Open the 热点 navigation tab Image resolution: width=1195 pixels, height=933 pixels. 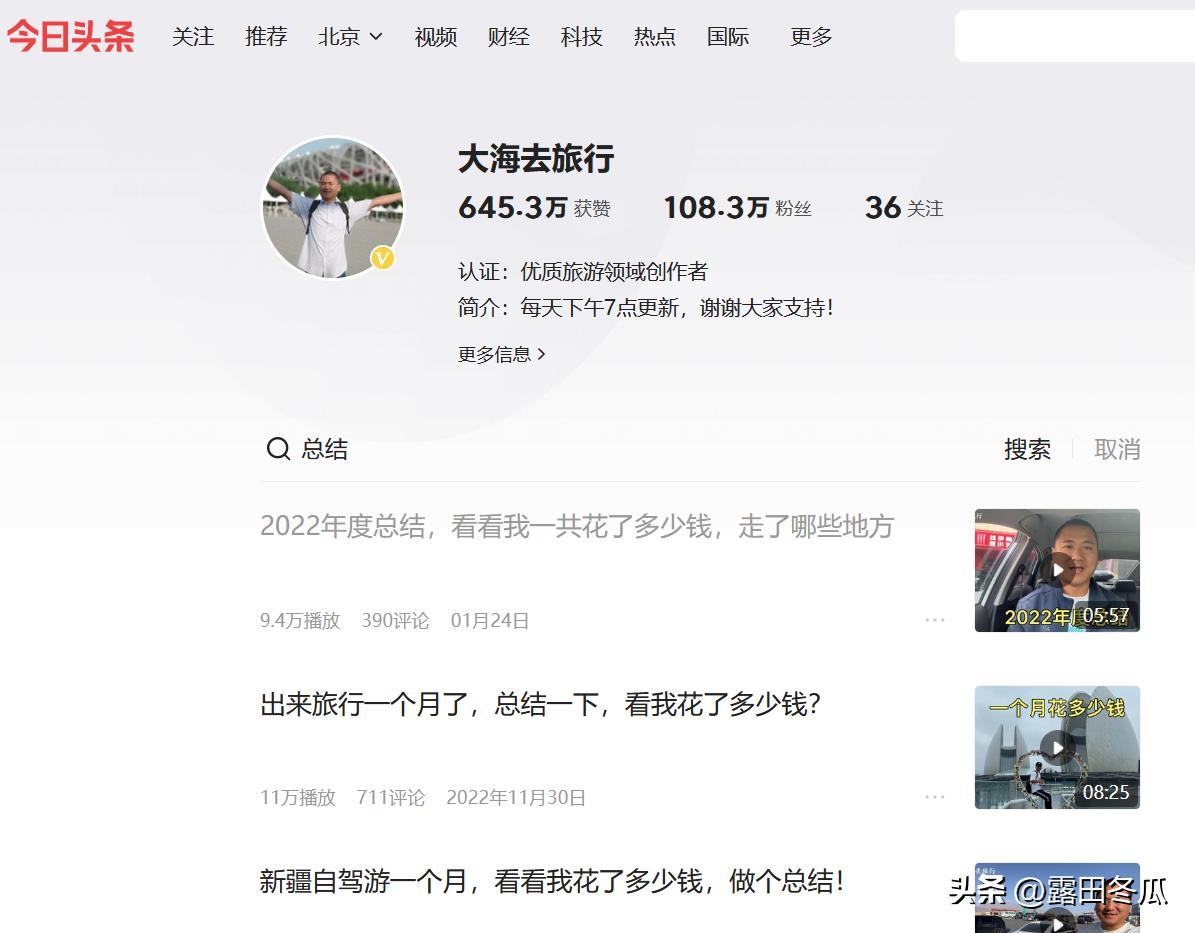pyautogui.click(x=655, y=37)
